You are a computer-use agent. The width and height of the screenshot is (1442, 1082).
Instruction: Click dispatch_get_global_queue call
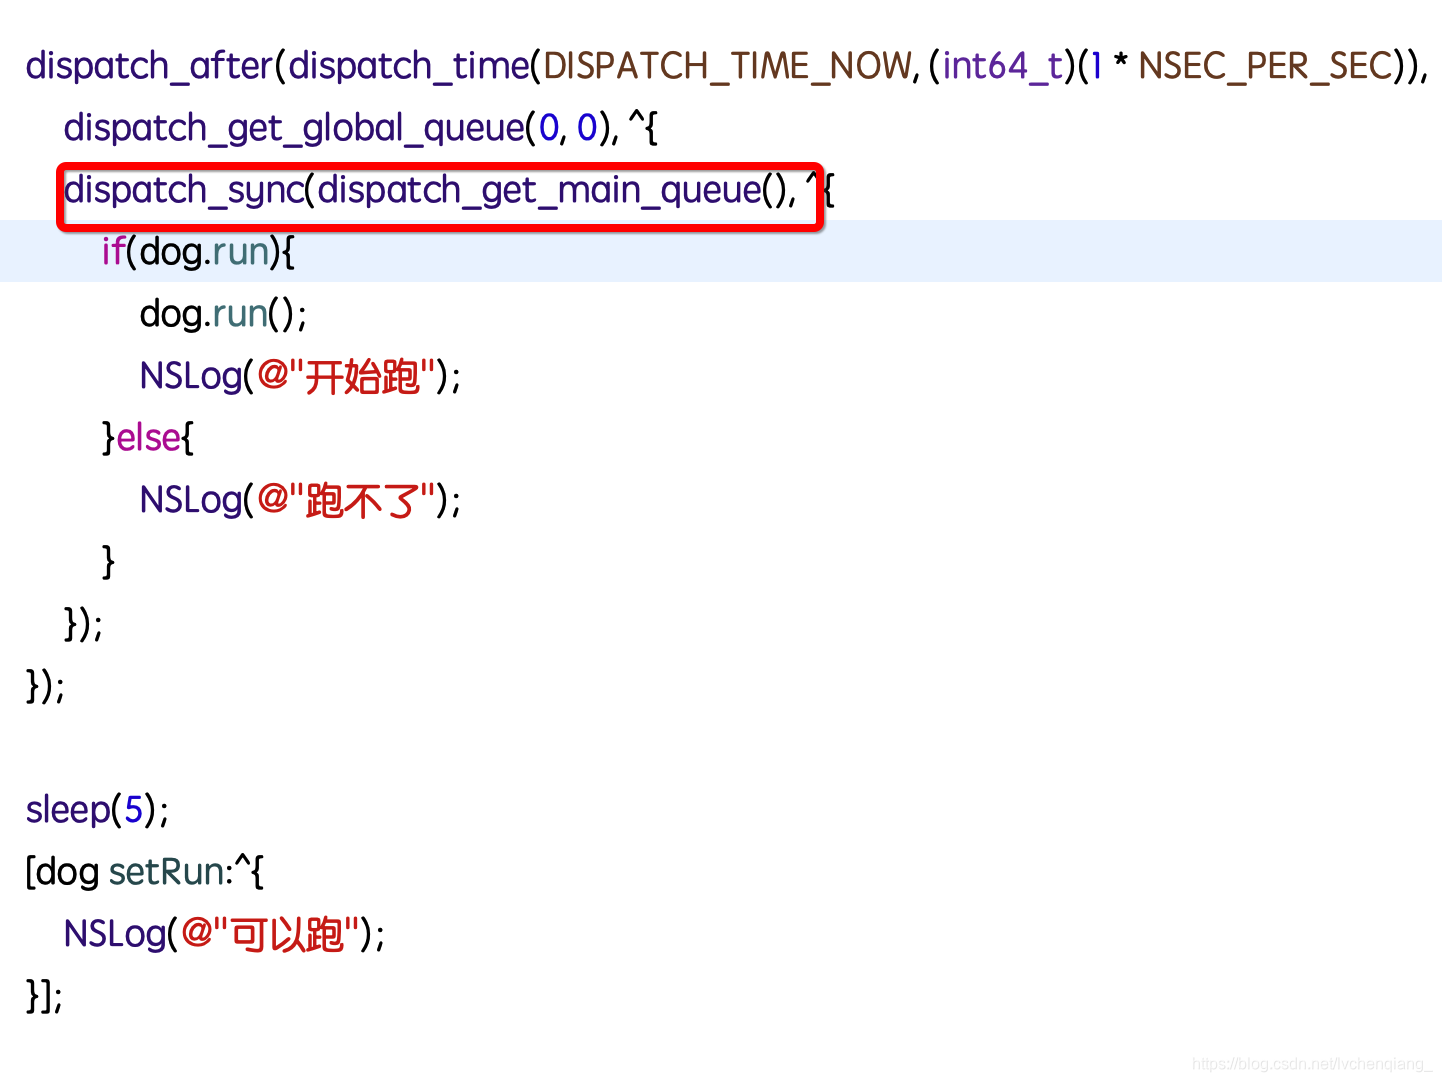(294, 128)
